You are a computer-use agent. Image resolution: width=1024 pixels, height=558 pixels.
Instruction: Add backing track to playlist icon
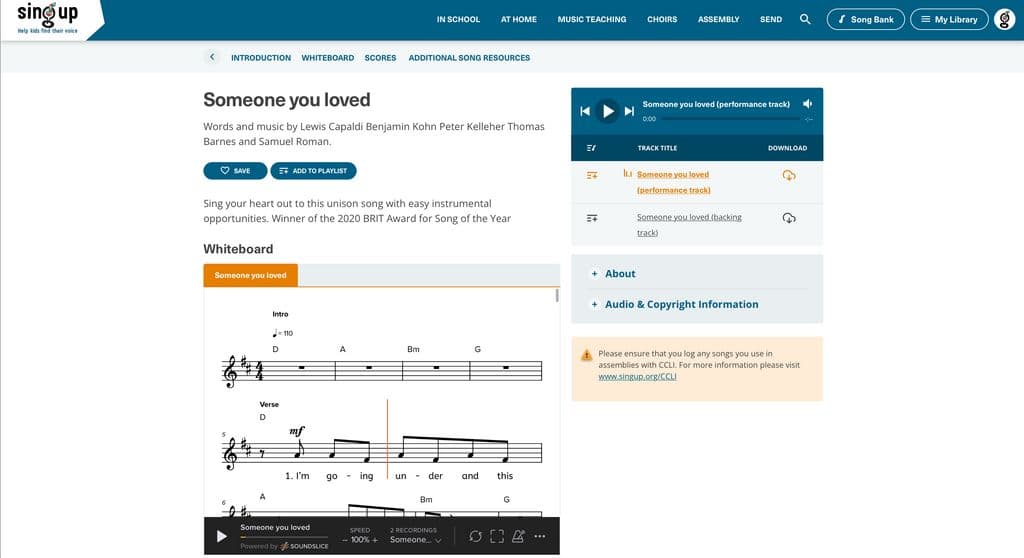pyautogui.click(x=592, y=218)
